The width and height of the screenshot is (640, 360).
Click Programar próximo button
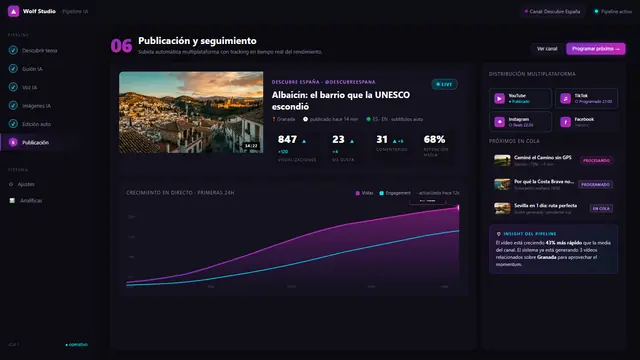(x=596, y=49)
